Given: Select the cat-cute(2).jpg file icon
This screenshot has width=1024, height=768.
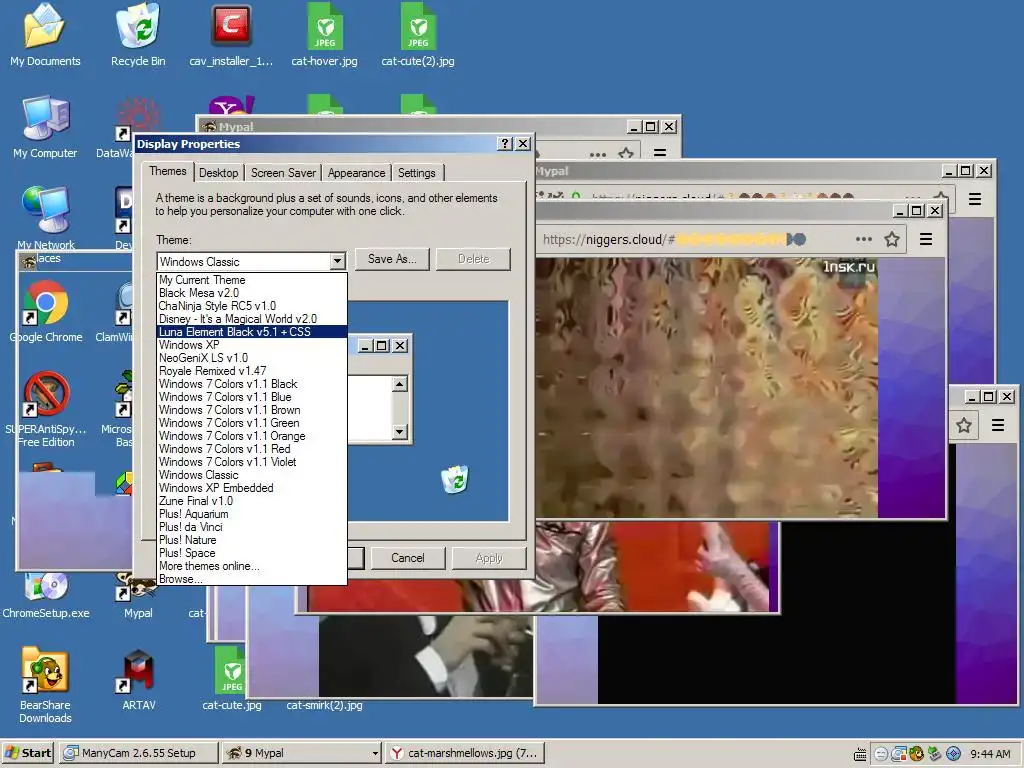Looking at the screenshot, I should click(x=418, y=36).
